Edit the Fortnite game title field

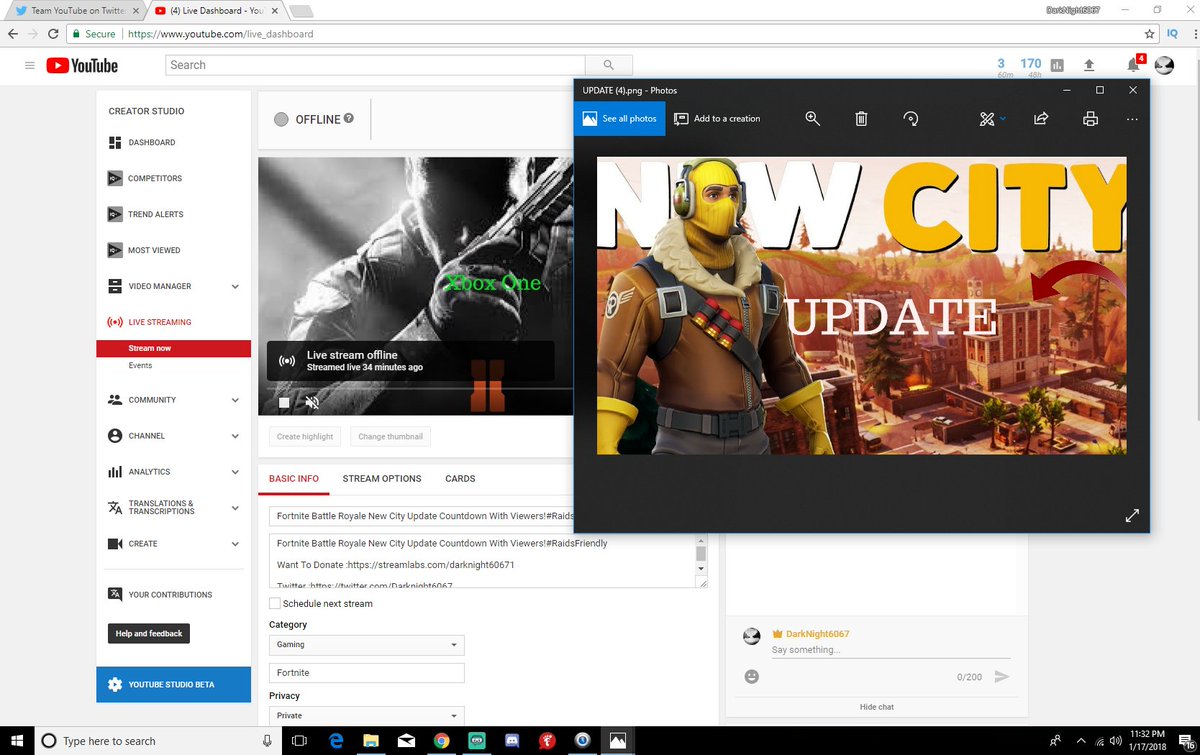pyautogui.click(x=367, y=673)
